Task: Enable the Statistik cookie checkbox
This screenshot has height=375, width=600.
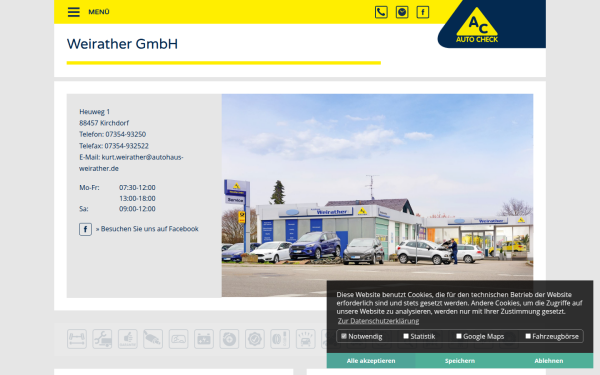Action: 406,336
